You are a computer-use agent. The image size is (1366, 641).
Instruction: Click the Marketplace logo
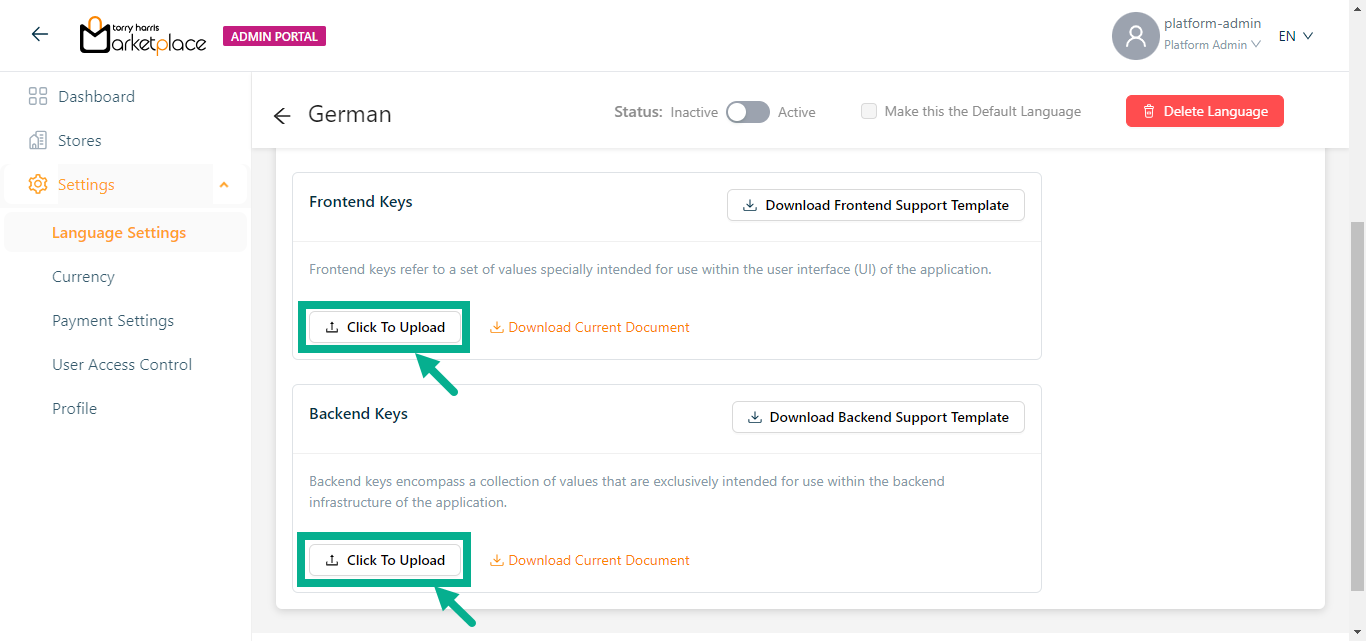(x=143, y=36)
